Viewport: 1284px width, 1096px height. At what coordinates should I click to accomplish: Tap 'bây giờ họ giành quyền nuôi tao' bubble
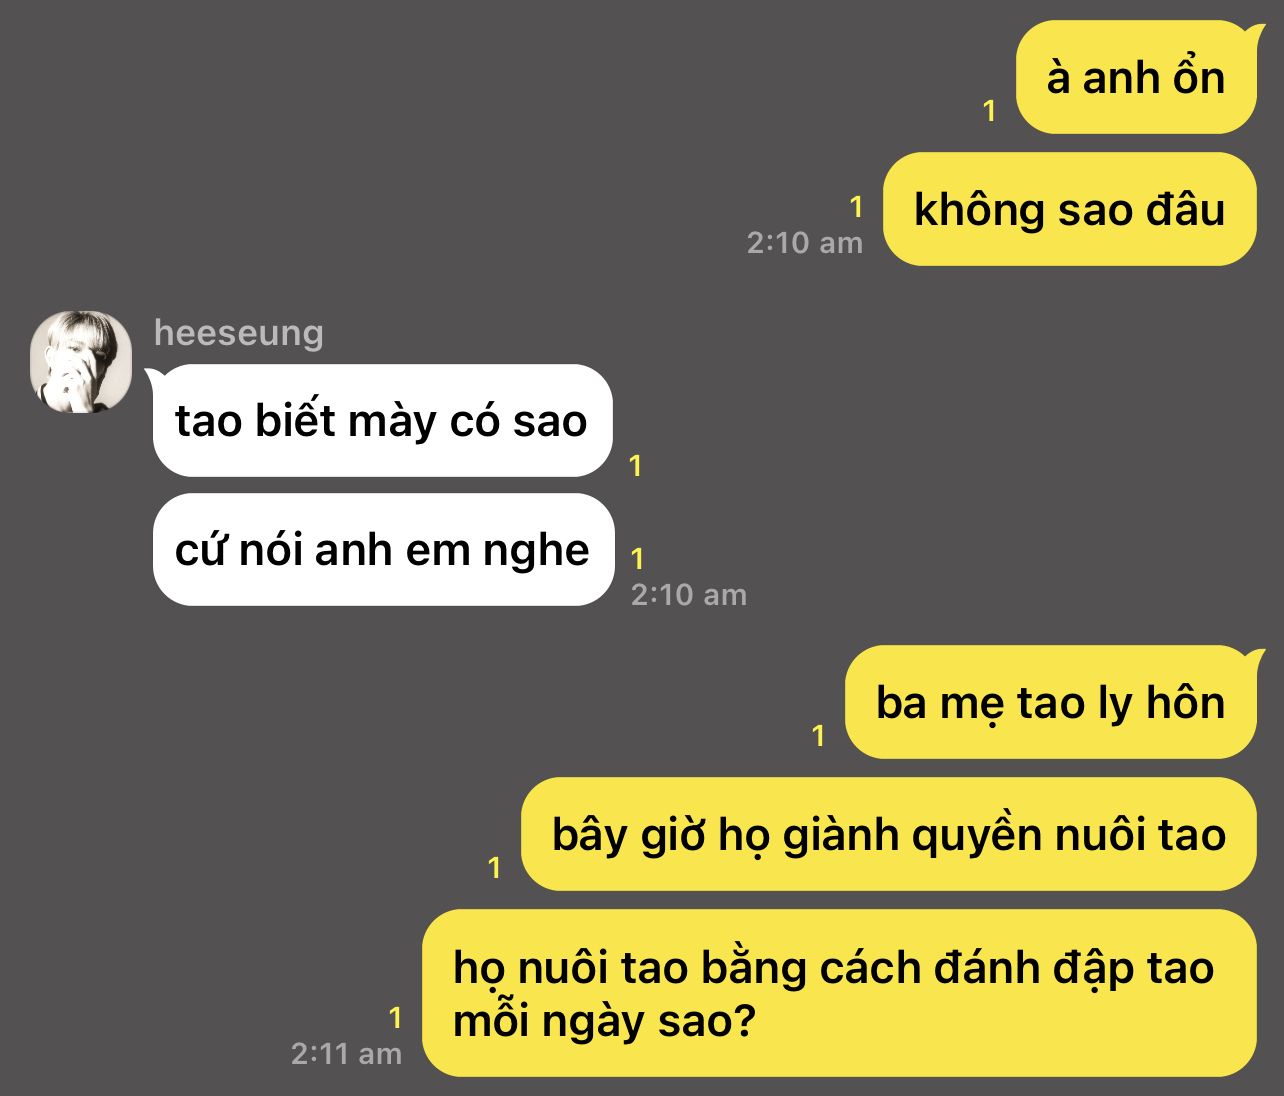pyautogui.click(x=889, y=834)
